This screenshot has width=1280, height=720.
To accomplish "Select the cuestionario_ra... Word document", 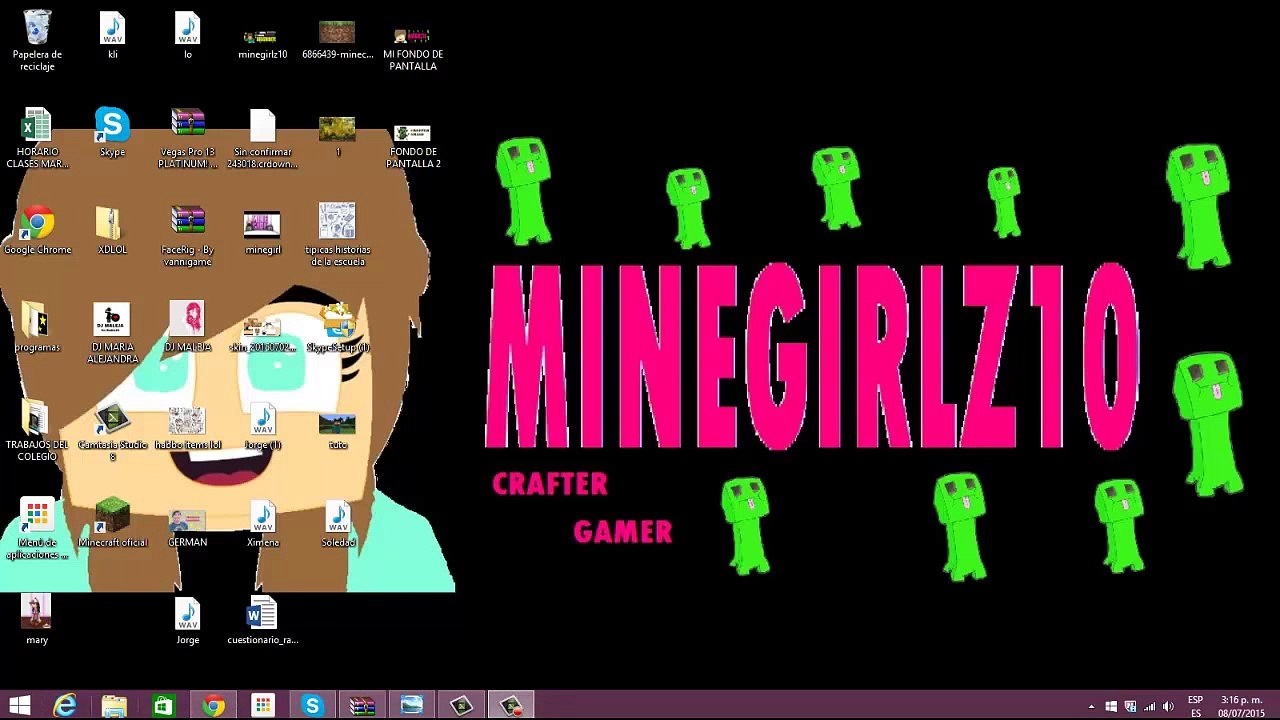I will click(x=262, y=621).
